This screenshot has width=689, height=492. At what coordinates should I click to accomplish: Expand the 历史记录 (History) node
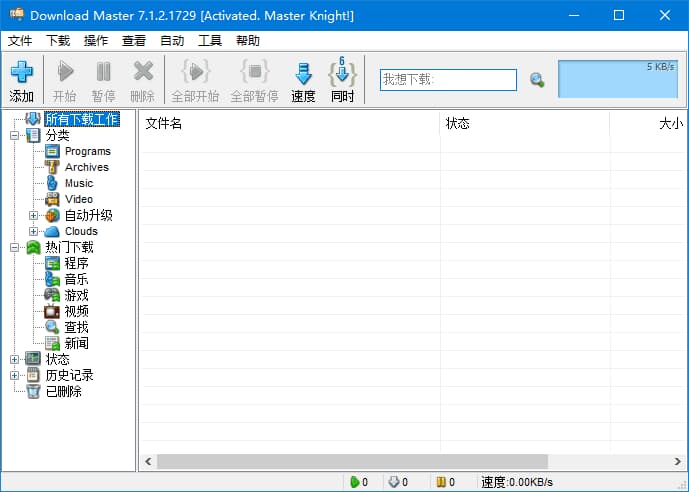click(14, 375)
